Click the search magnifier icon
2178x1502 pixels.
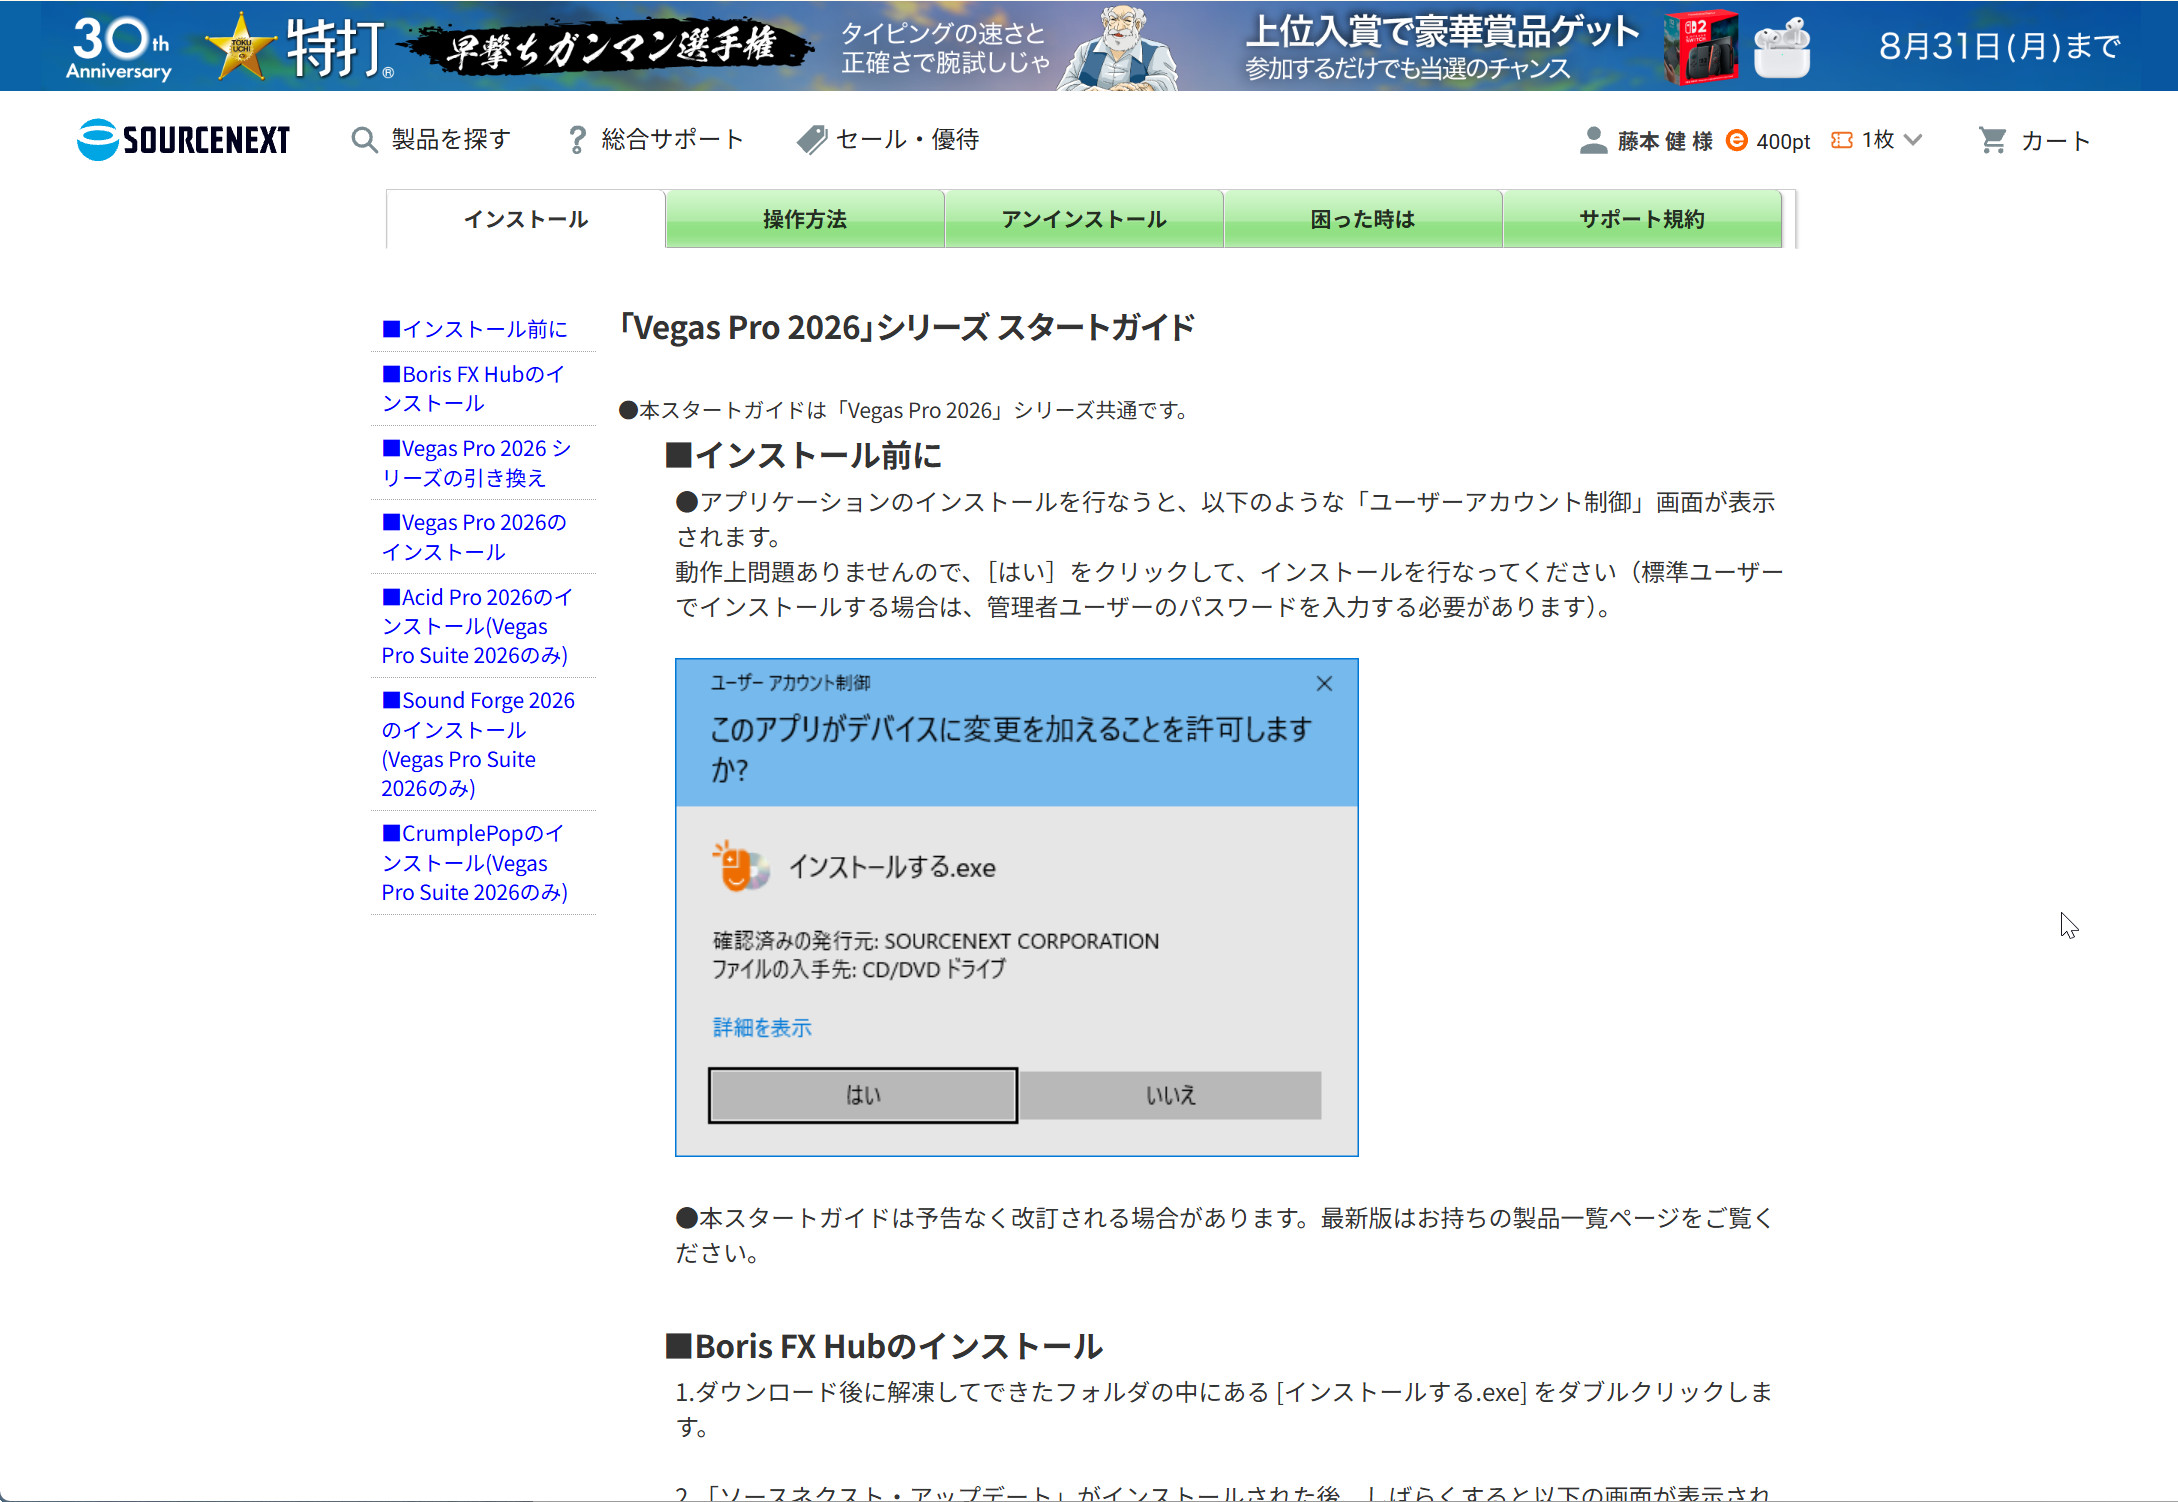click(364, 140)
